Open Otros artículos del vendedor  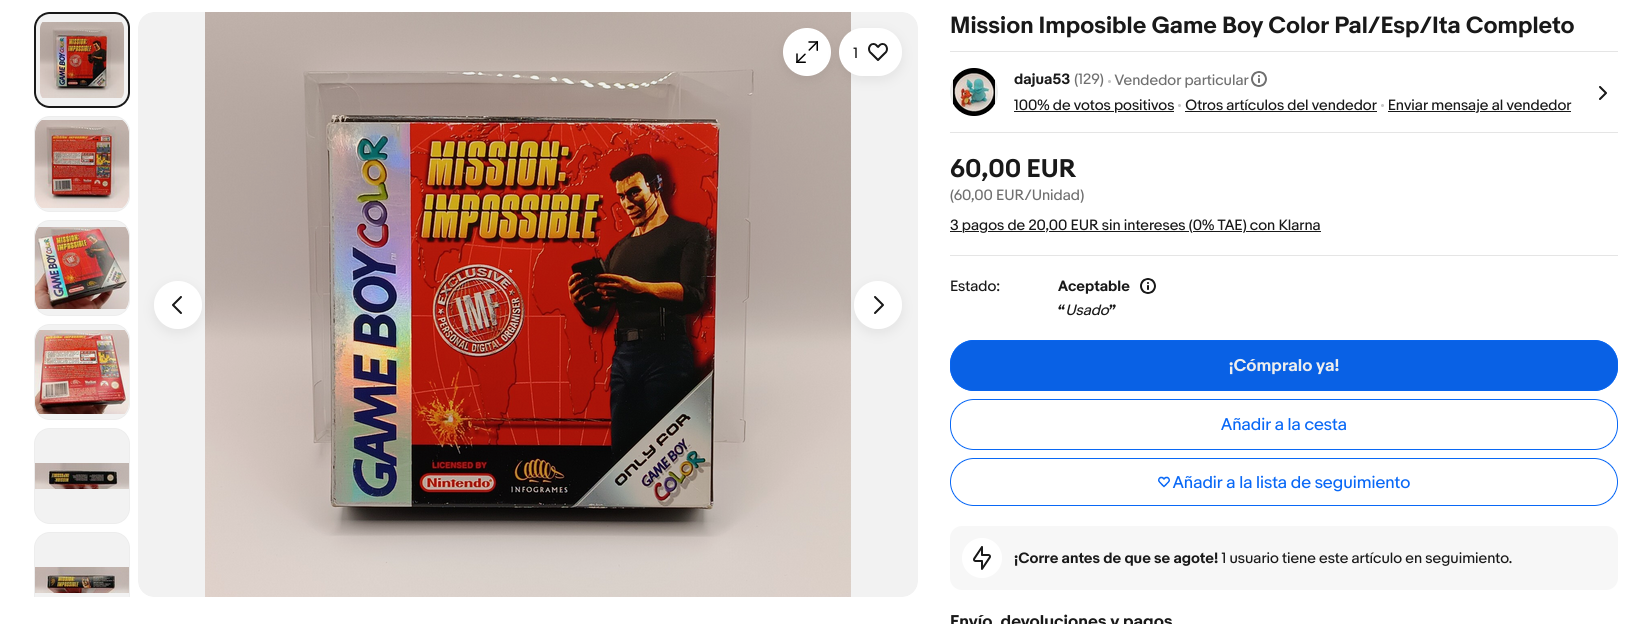pyautogui.click(x=1281, y=105)
